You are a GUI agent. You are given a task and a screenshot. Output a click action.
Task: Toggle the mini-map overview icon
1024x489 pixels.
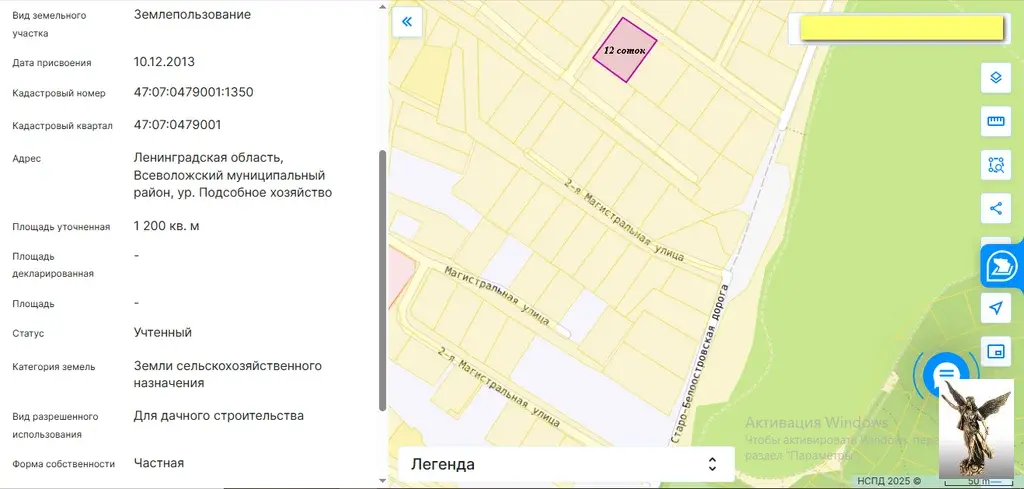click(995, 351)
